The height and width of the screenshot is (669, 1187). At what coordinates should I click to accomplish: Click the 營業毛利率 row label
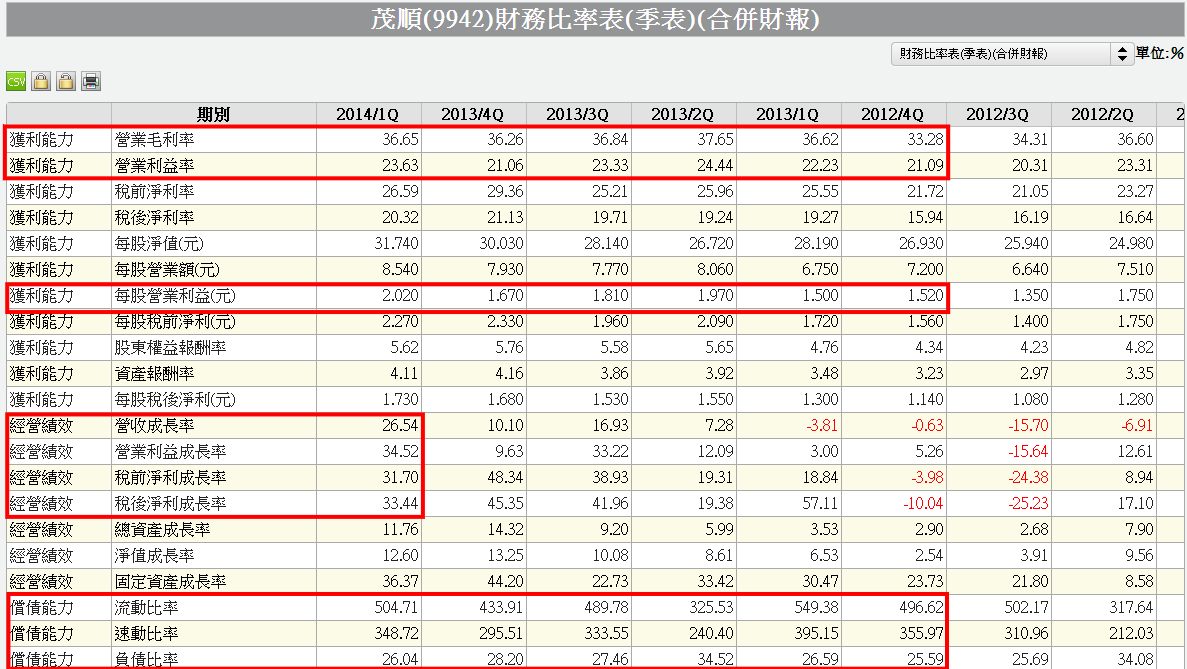click(154, 140)
